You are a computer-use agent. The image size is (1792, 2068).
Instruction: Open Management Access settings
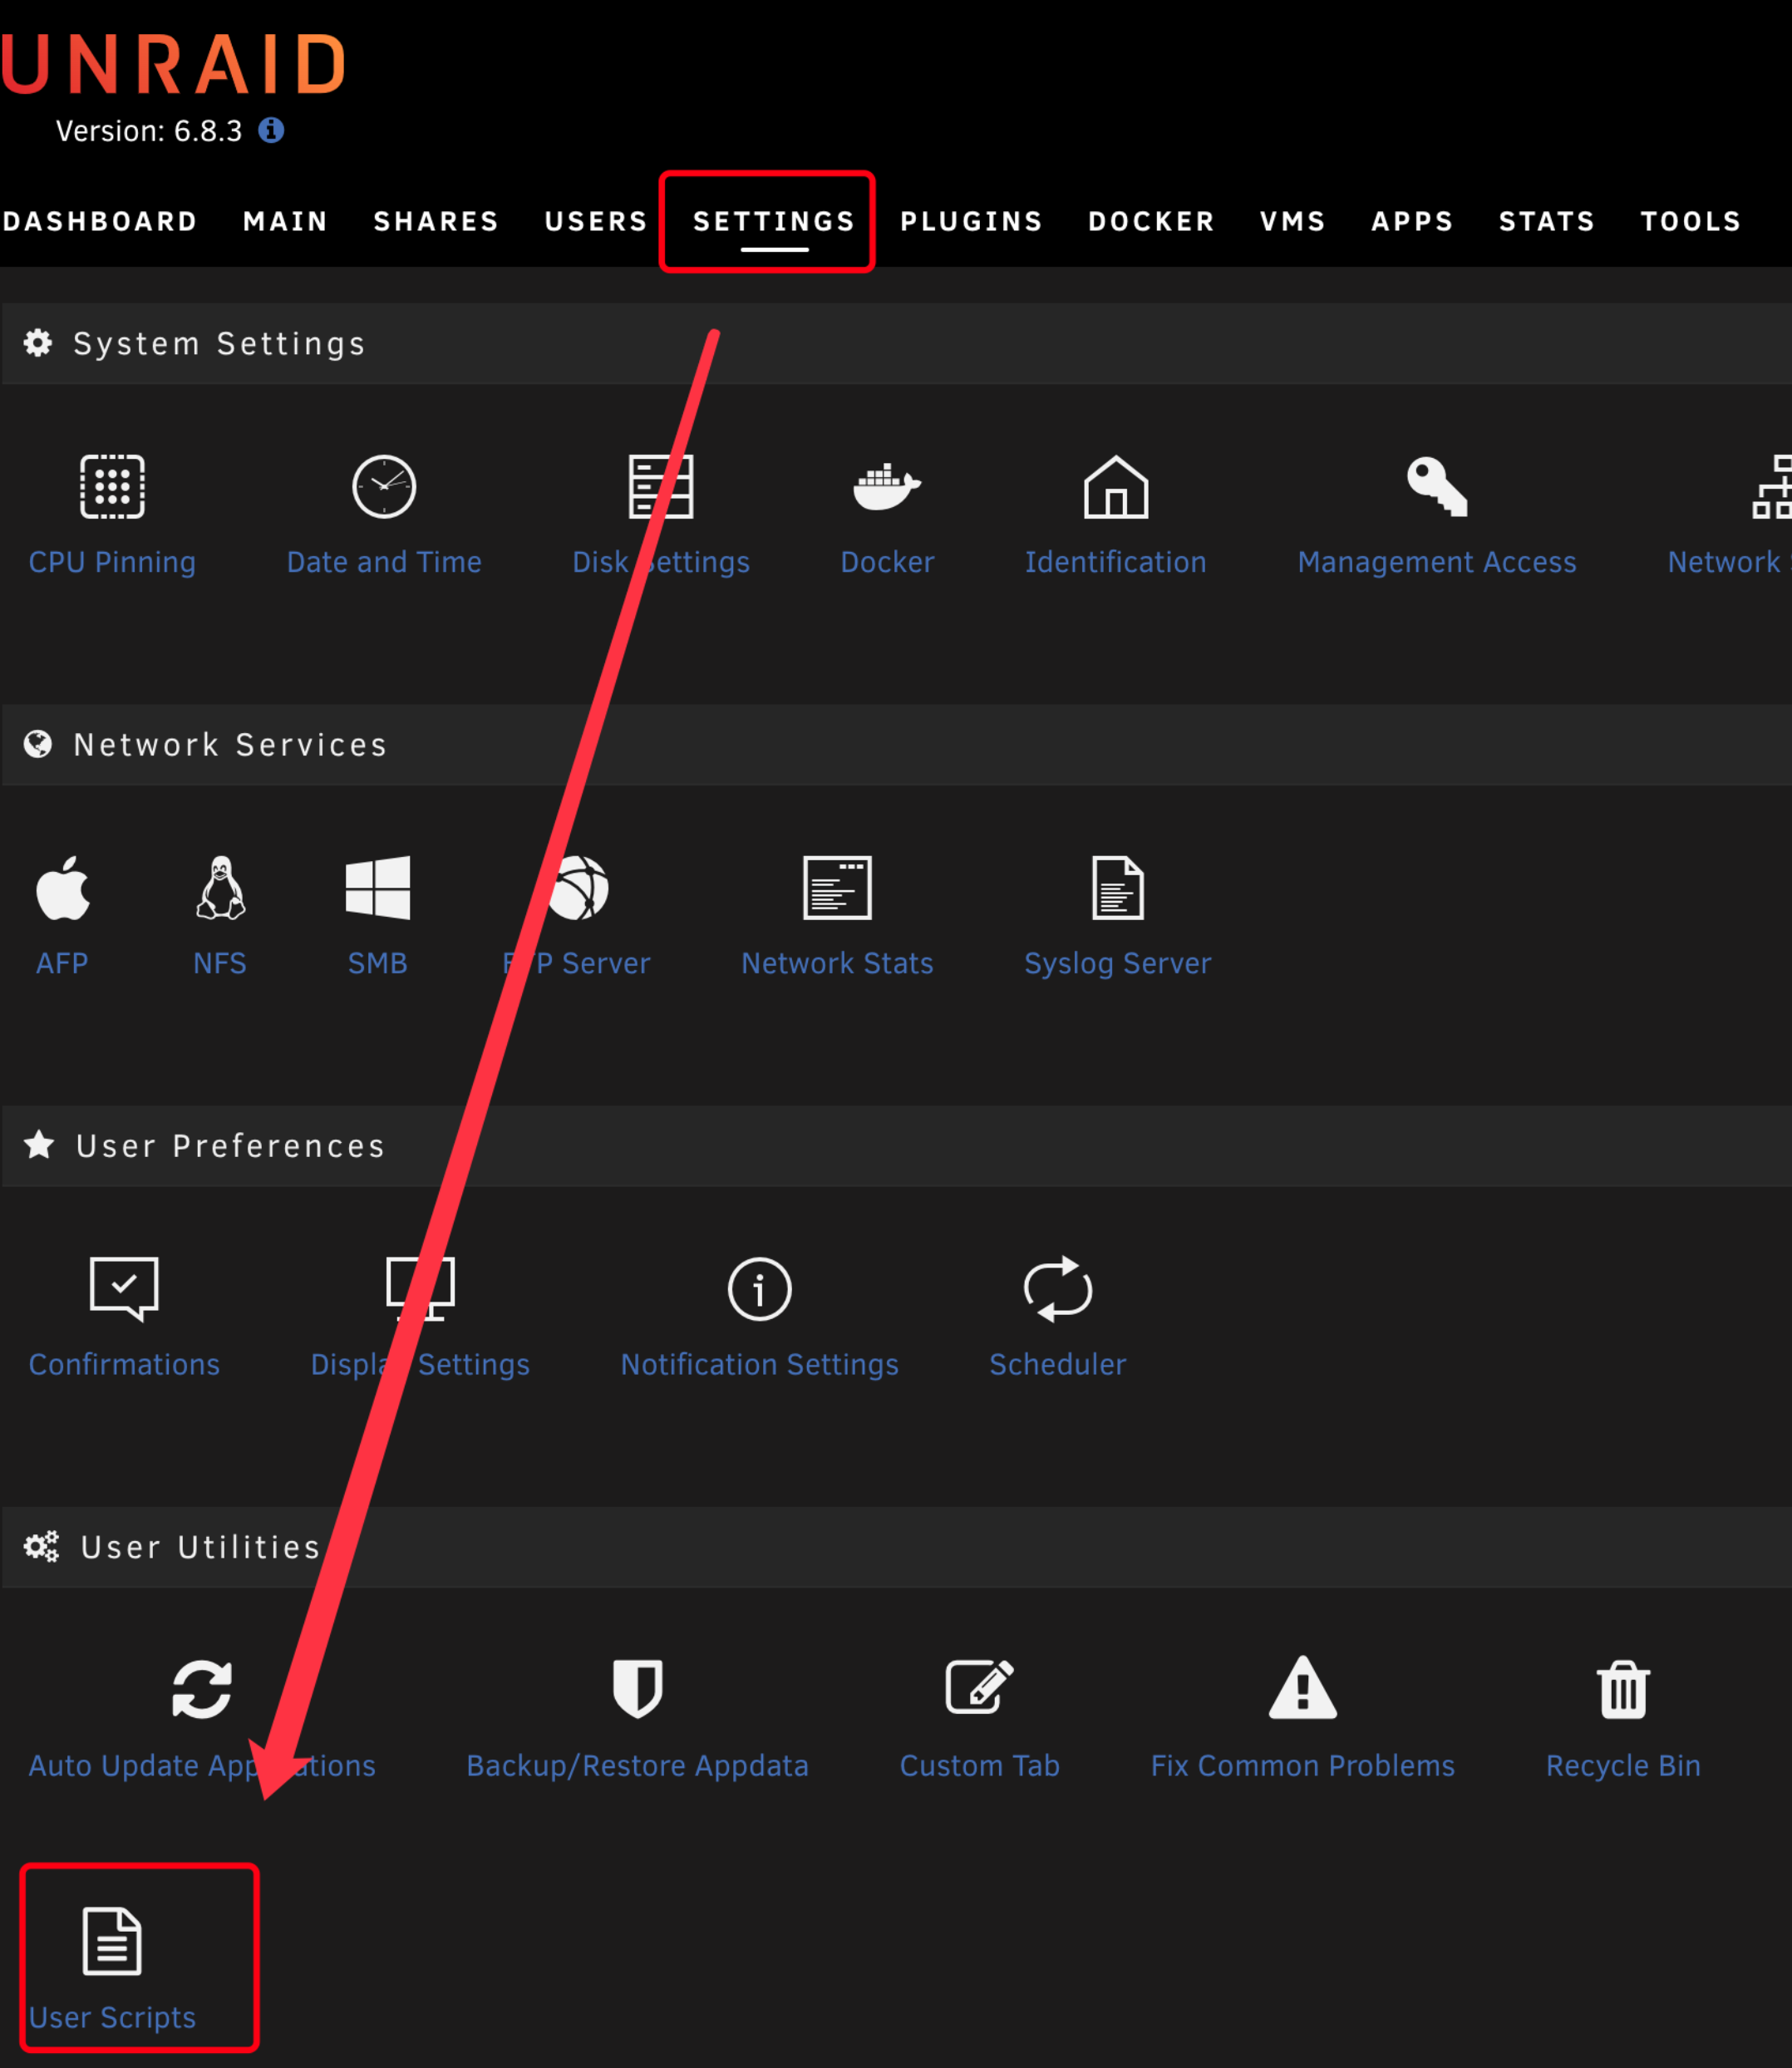point(1433,510)
